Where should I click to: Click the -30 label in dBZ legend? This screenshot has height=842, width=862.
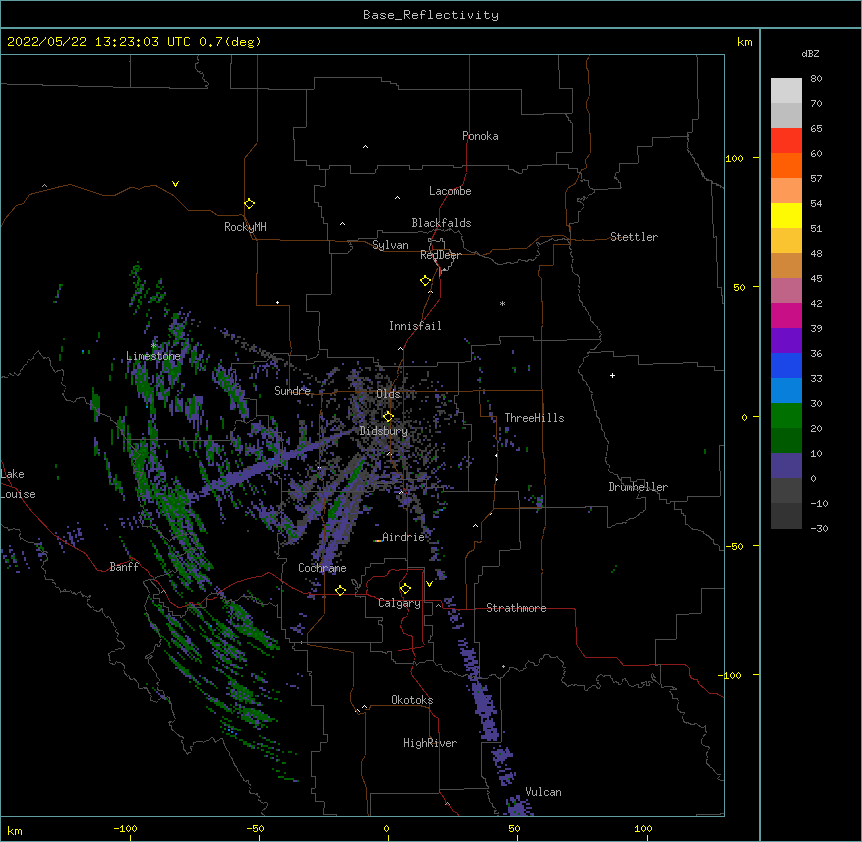click(x=819, y=528)
